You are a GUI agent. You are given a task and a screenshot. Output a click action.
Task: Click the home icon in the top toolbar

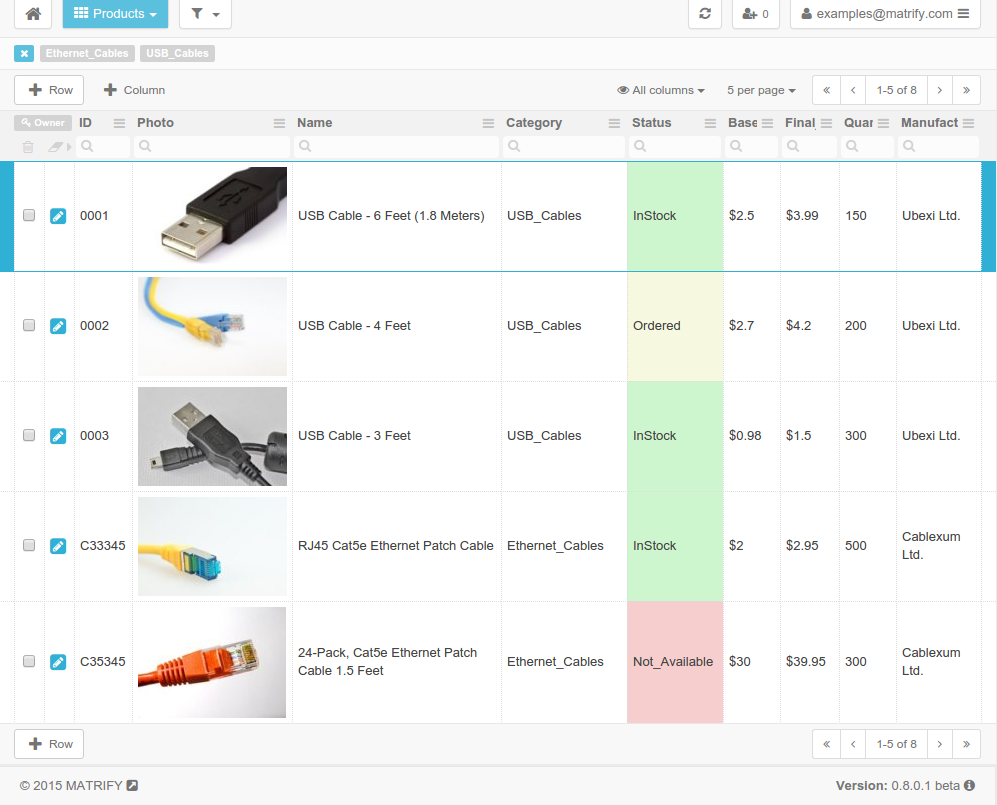32,14
